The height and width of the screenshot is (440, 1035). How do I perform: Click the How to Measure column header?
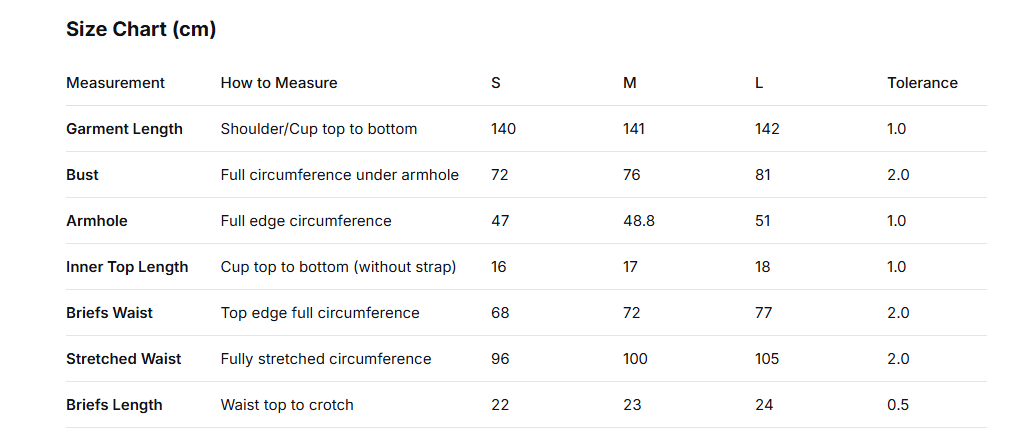(279, 83)
